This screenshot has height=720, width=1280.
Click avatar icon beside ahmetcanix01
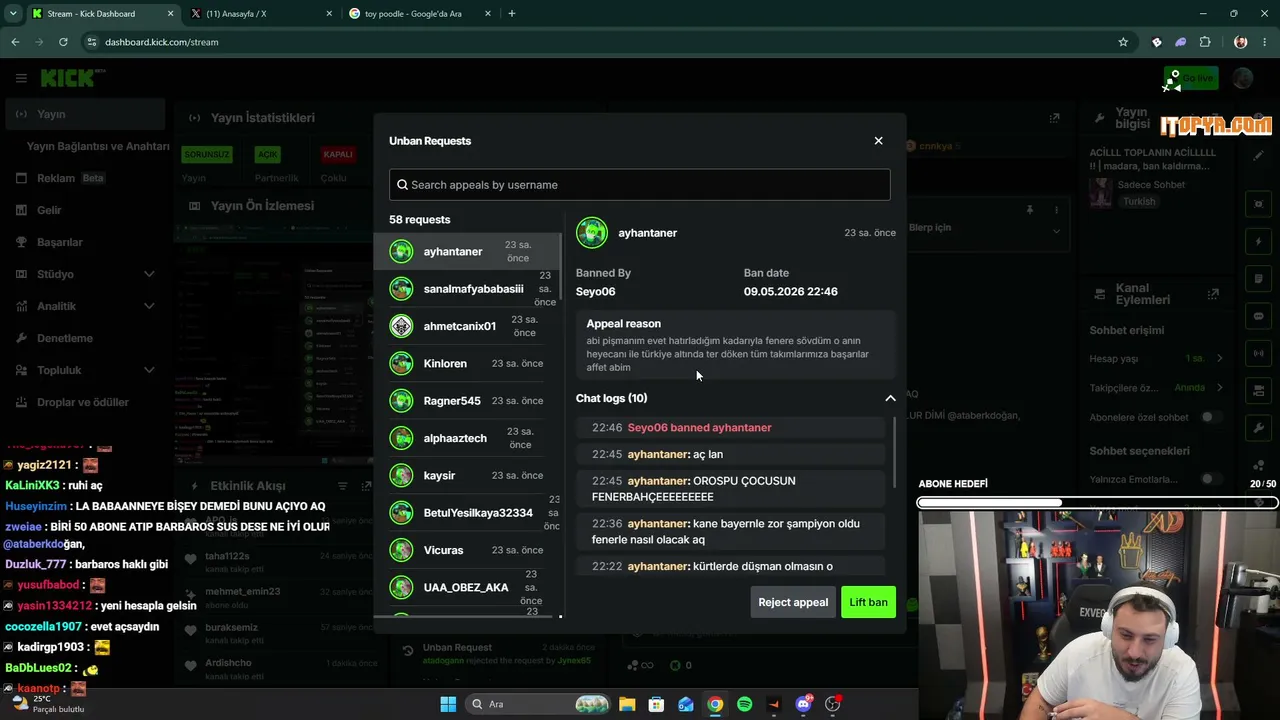[x=401, y=326]
